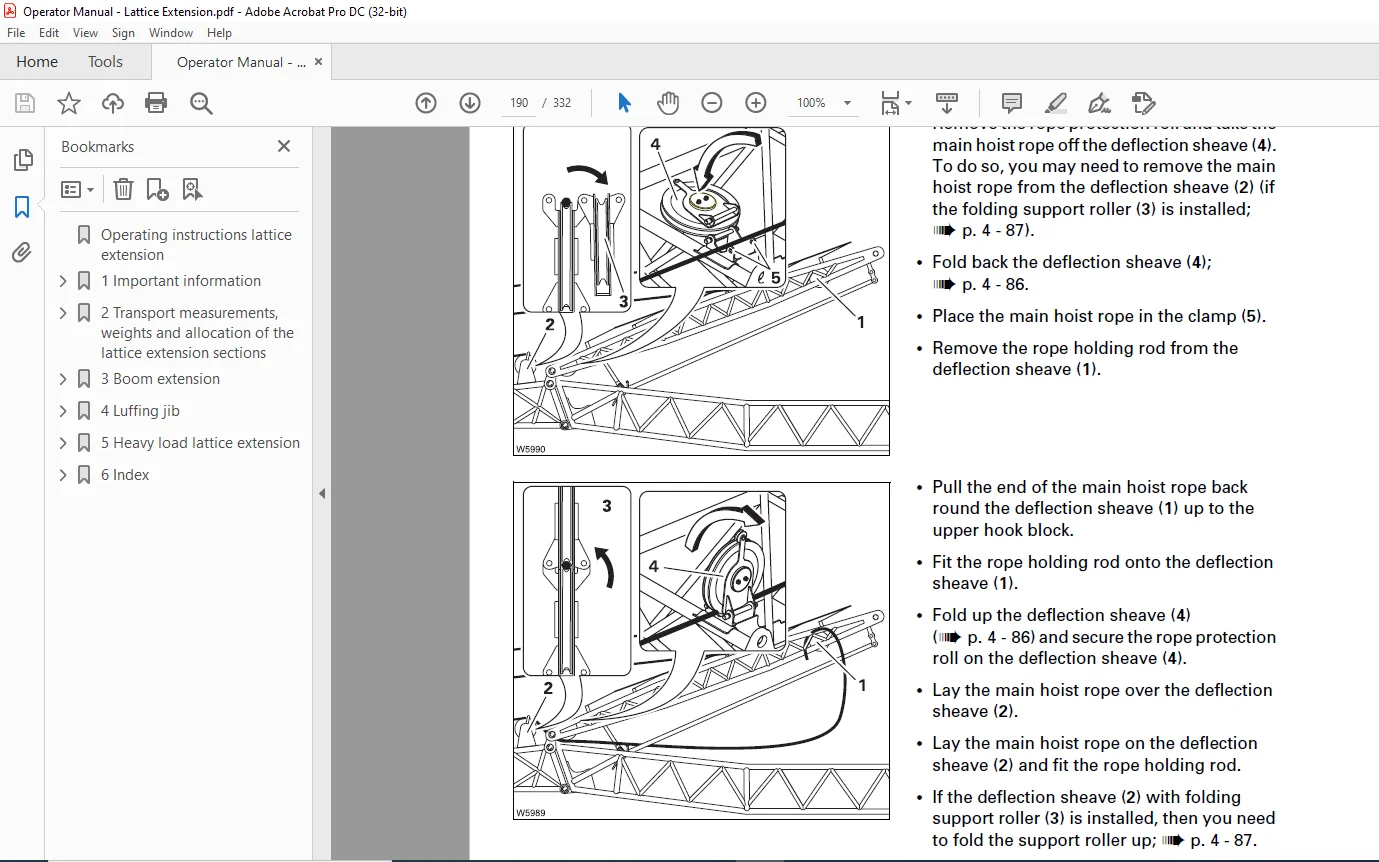Viewport: 1379px width, 862px height.
Task: Close the Operator Manual document tab
Action: coord(319,62)
